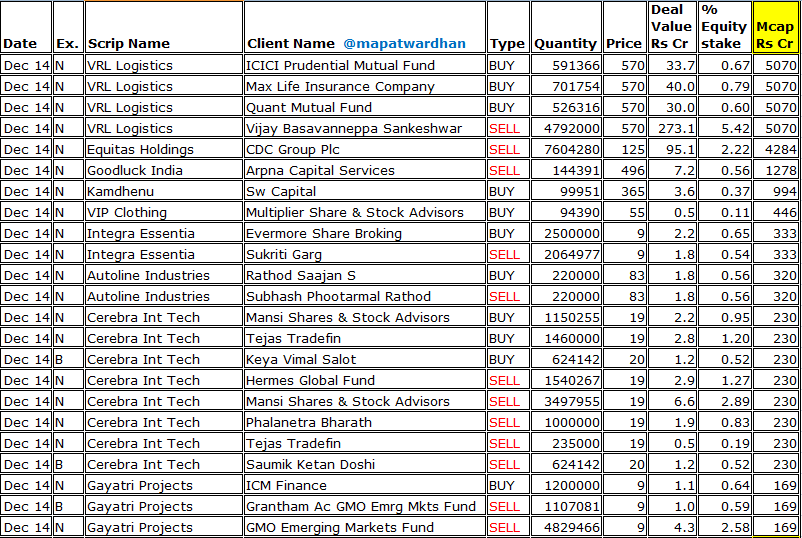Image resolution: width=802 pixels, height=538 pixels.
Task: Click the Quant Mutual Fund cell
Action: click(x=365, y=107)
